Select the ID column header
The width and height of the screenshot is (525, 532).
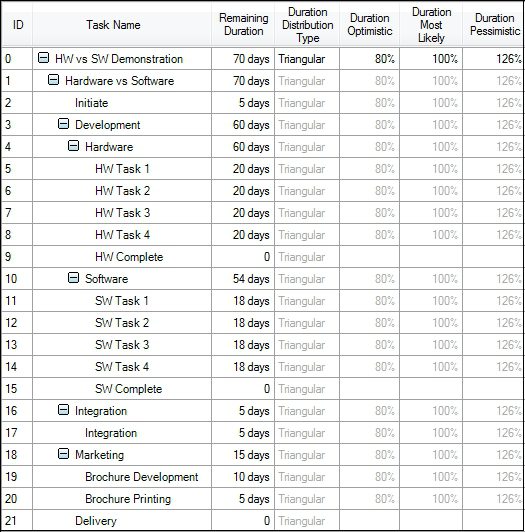[17, 24]
